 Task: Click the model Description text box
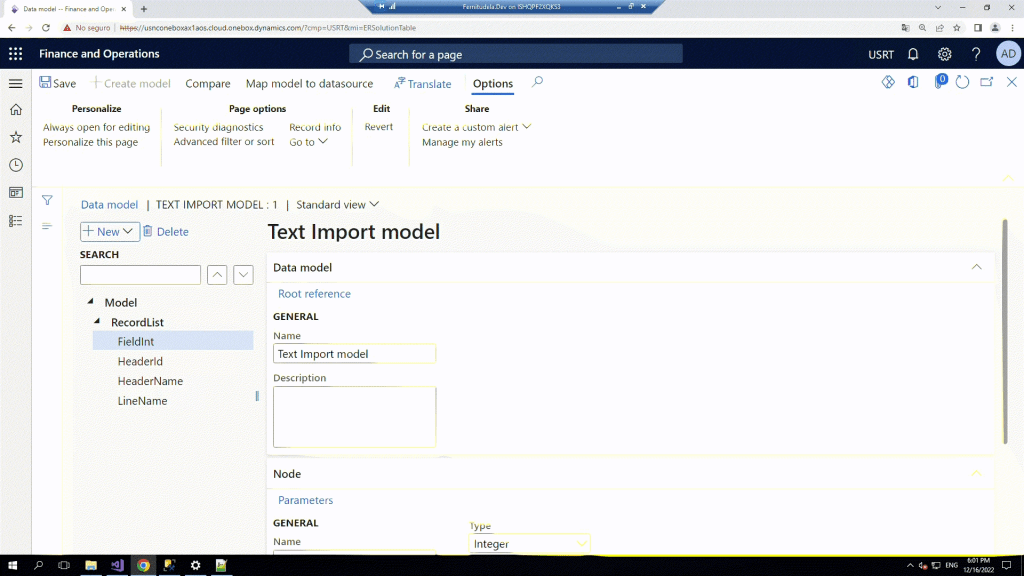pyautogui.click(x=354, y=416)
